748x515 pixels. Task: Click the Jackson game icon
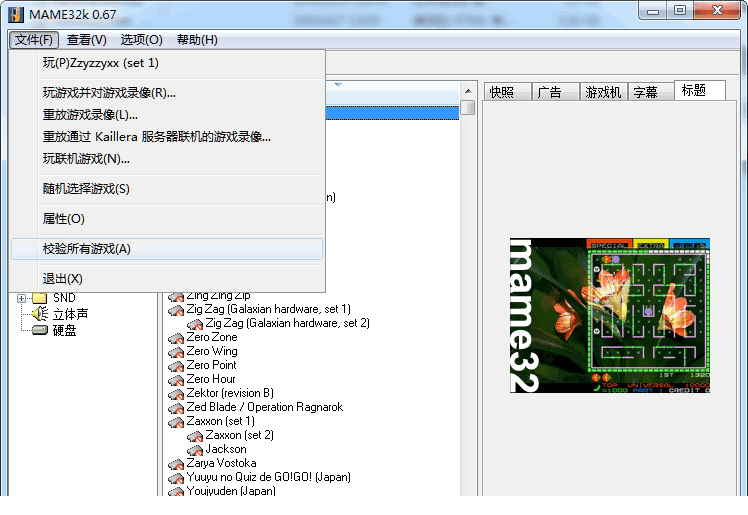195,451
